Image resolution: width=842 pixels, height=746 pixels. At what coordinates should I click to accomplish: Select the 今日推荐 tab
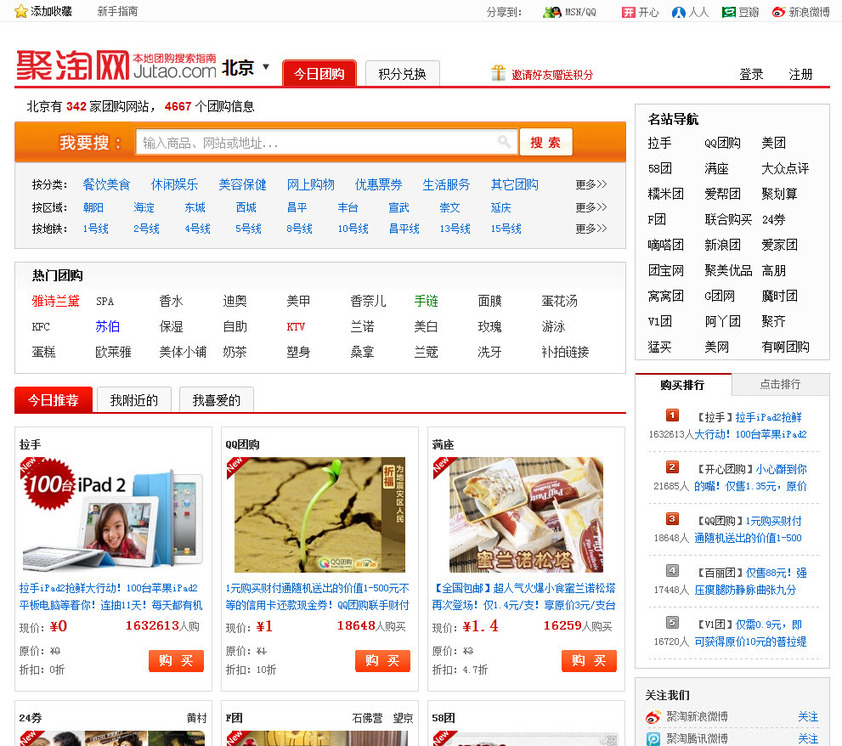tap(53, 400)
